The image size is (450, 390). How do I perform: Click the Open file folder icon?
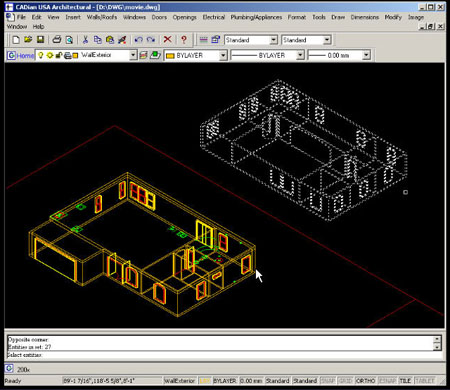(x=28, y=40)
